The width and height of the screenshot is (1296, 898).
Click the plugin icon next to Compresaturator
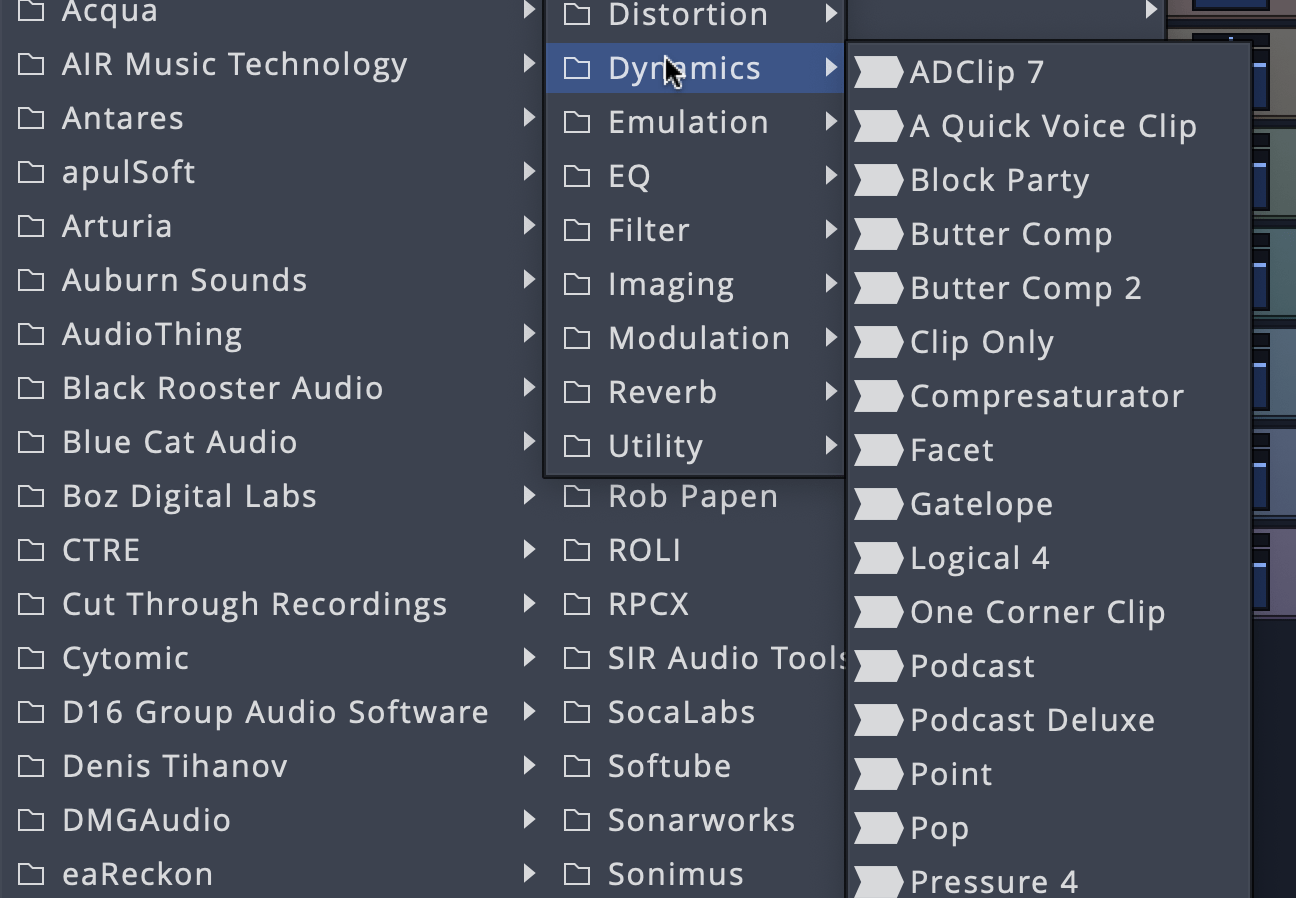click(x=878, y=395)
